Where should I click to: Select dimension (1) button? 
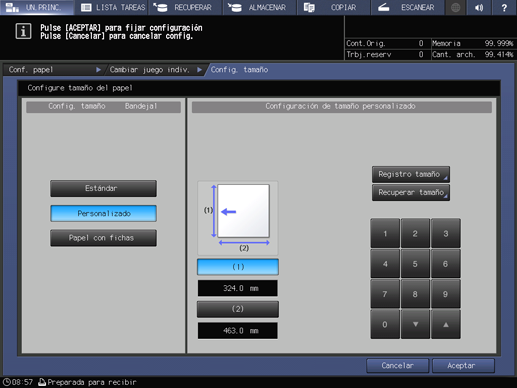pyautogui.click(x=238, y=267)
